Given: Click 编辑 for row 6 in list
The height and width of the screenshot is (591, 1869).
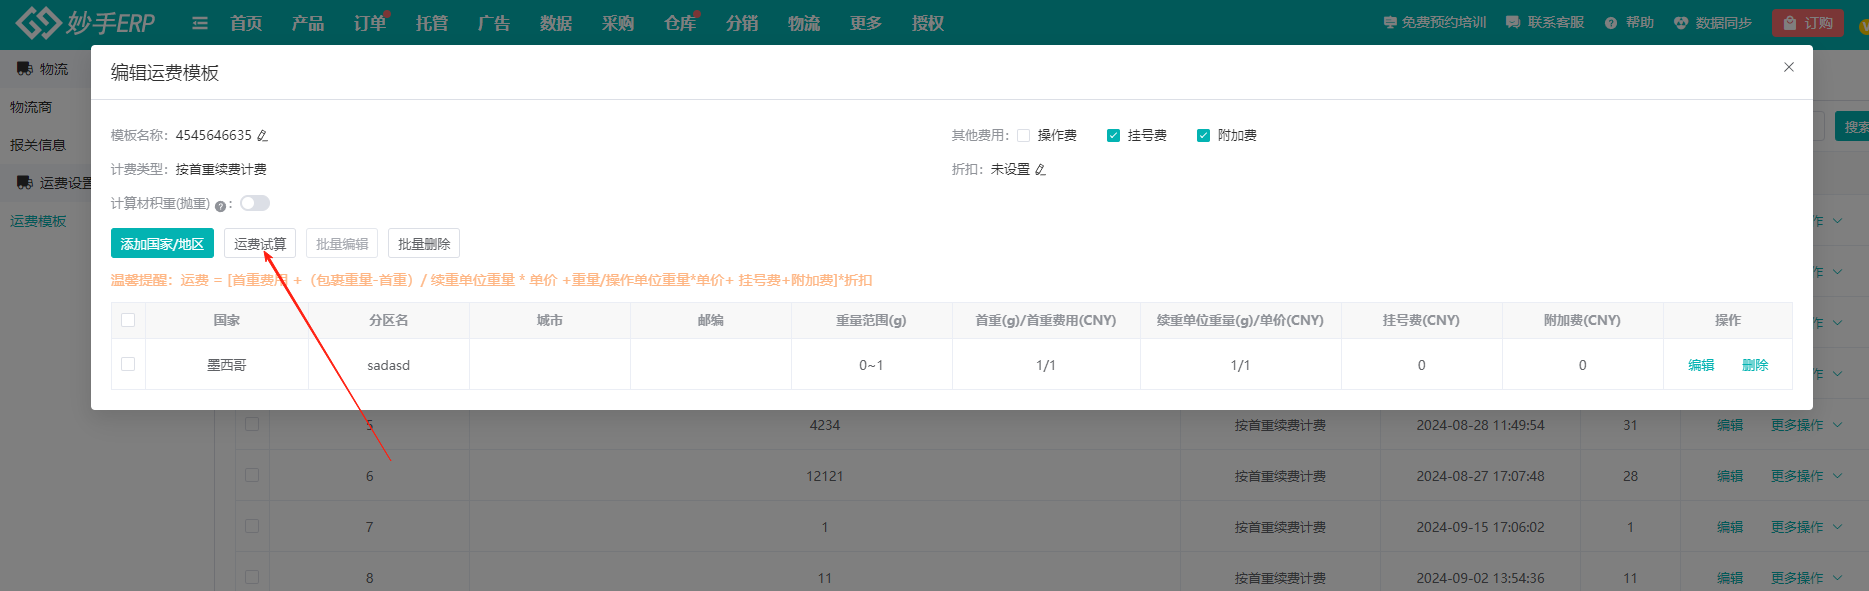Looking at the screenshot, I should tap(1730, 476).
